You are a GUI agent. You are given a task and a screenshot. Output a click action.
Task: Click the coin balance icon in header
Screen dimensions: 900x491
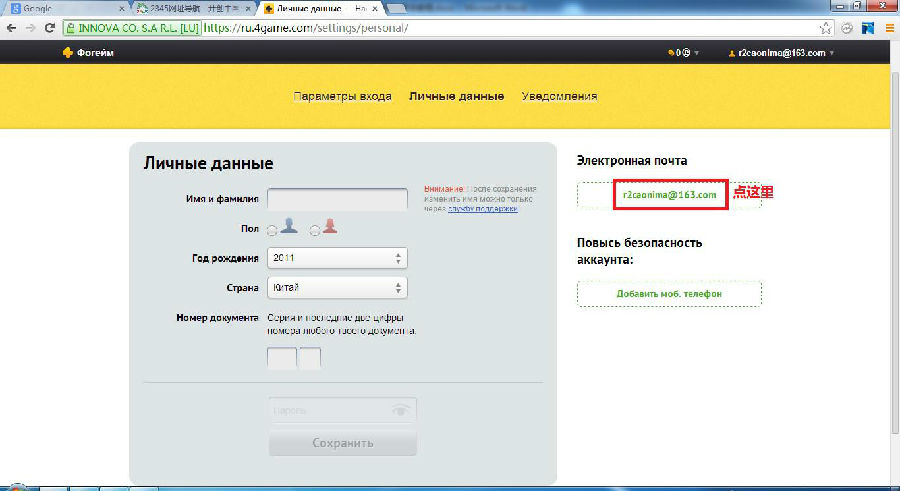(671, 53)
